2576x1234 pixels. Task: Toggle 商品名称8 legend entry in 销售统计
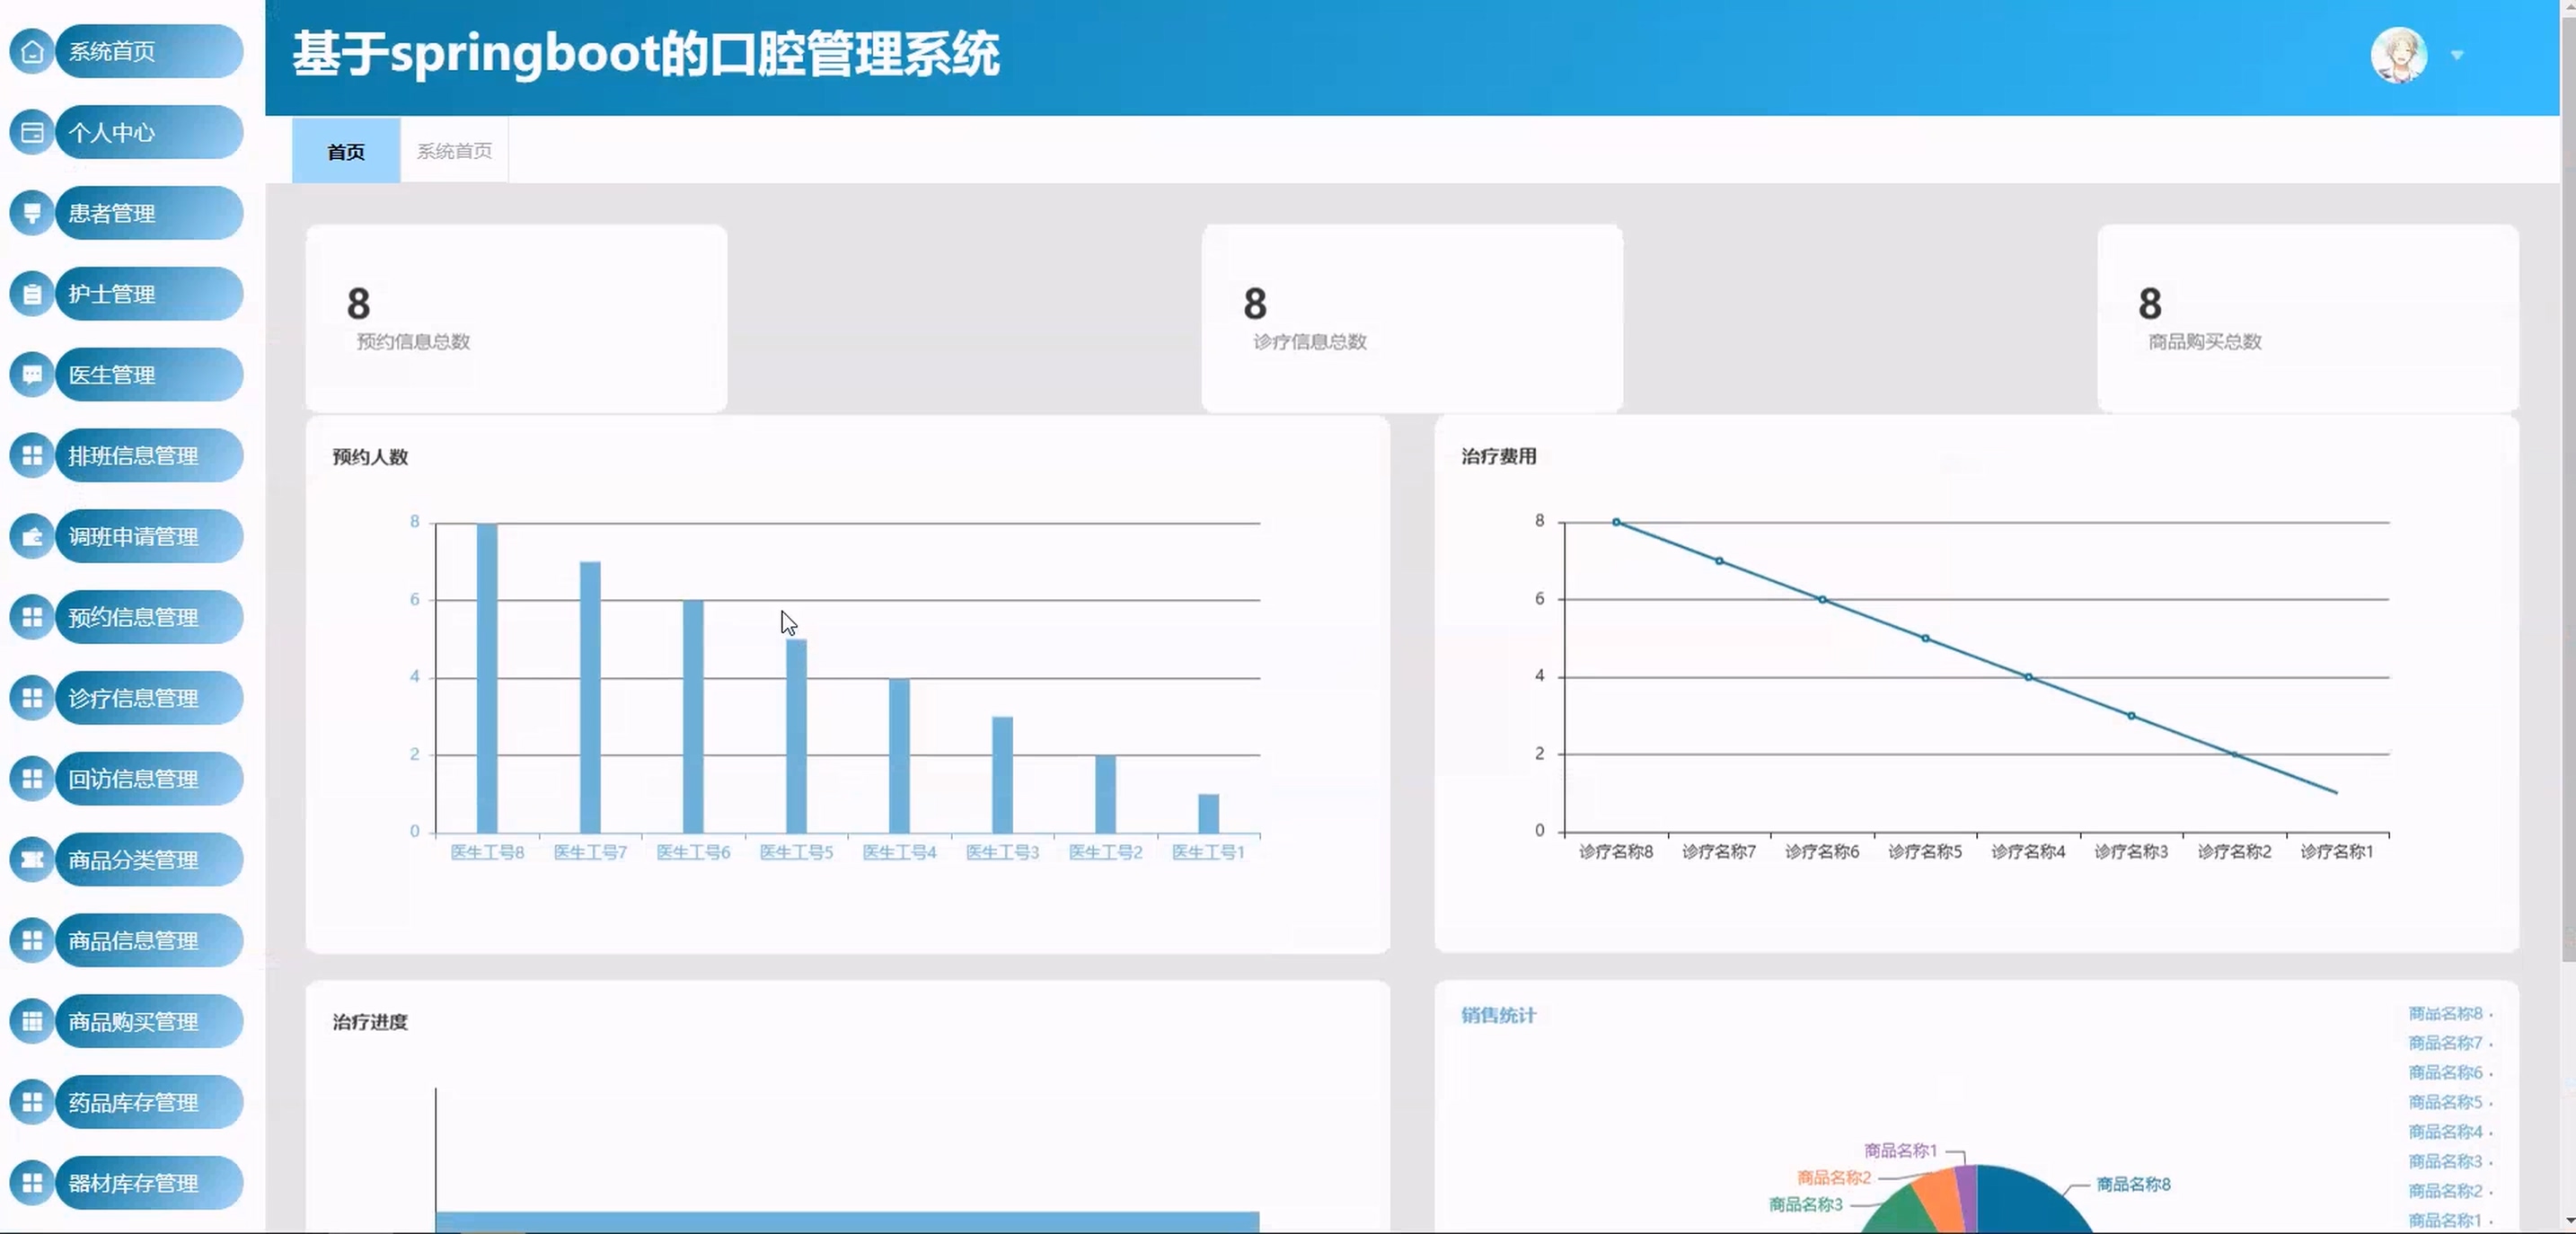pyautogui.click(x=2446, y=1014)
